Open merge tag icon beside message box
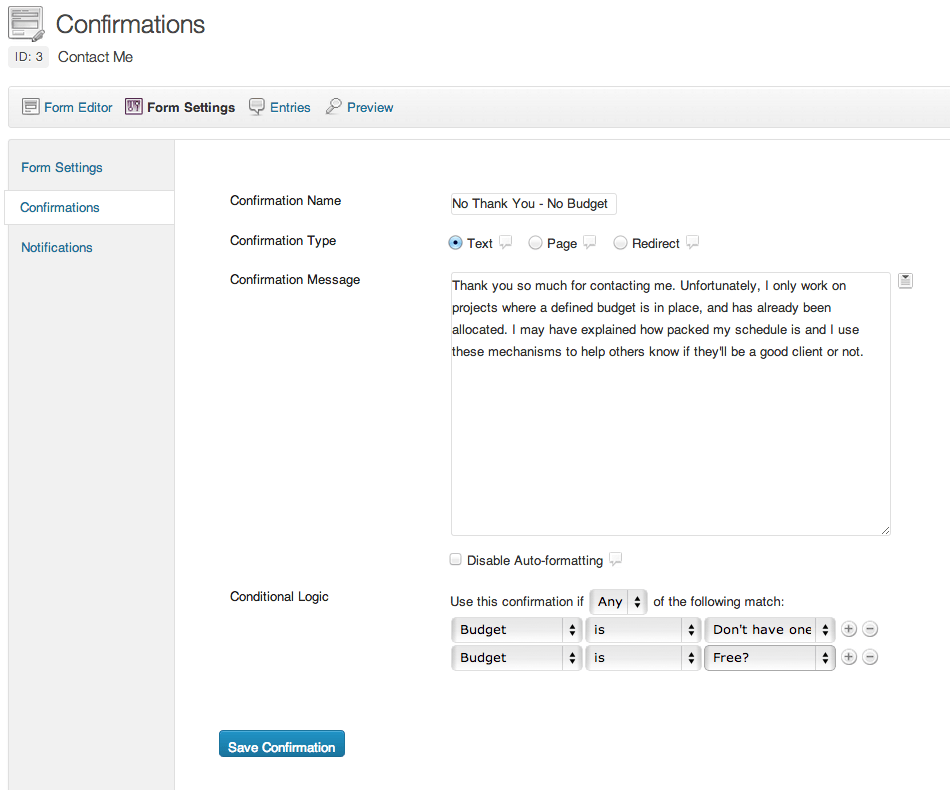Viewport: 950px width, 790px height. (x=905, y=281)
